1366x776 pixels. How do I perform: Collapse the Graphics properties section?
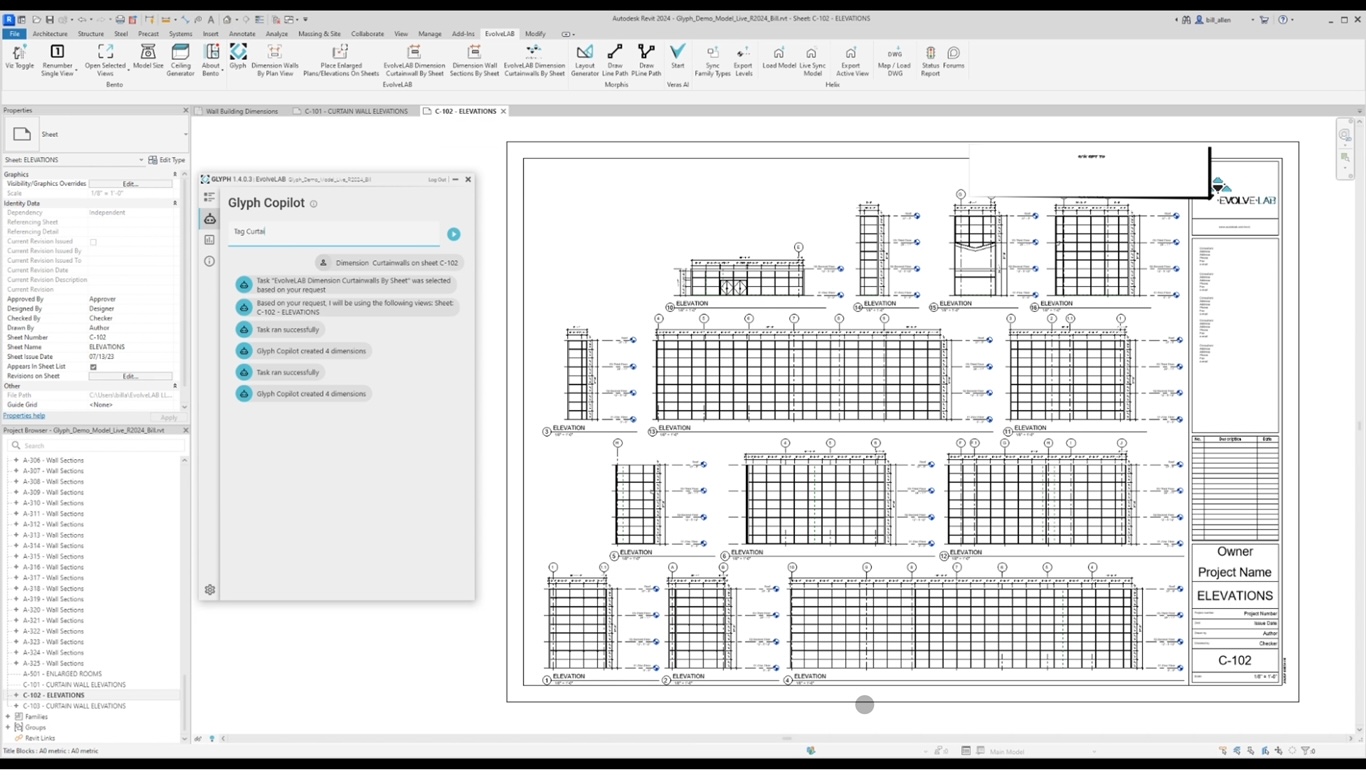[175, 175]
